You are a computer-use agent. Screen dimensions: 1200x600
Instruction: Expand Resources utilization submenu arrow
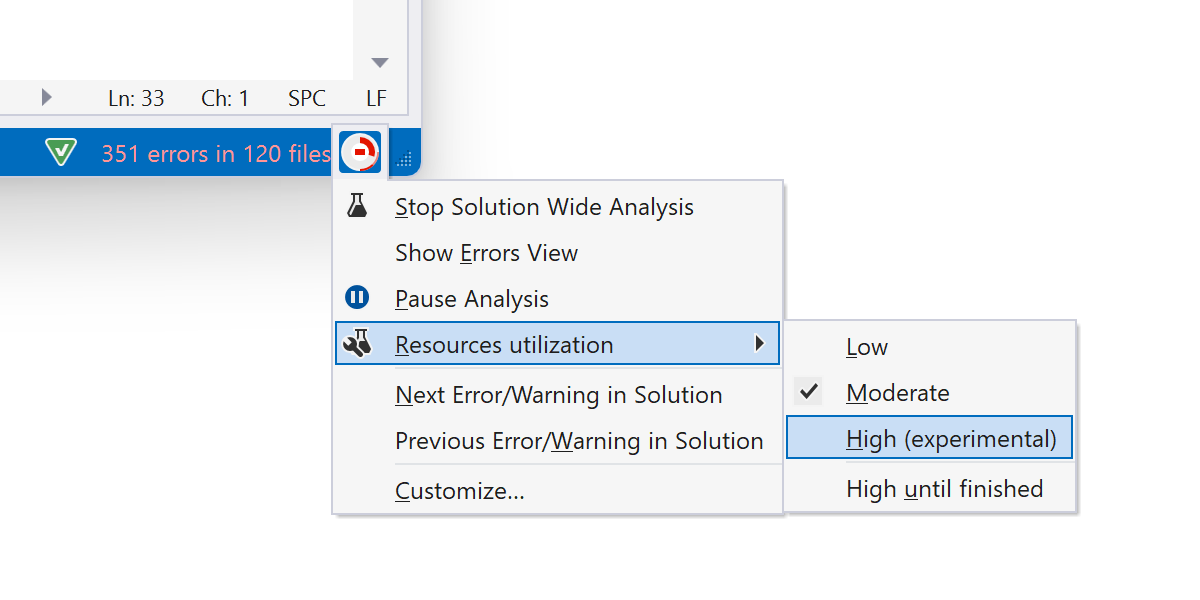pyautogui.click(x=760, y=344)
